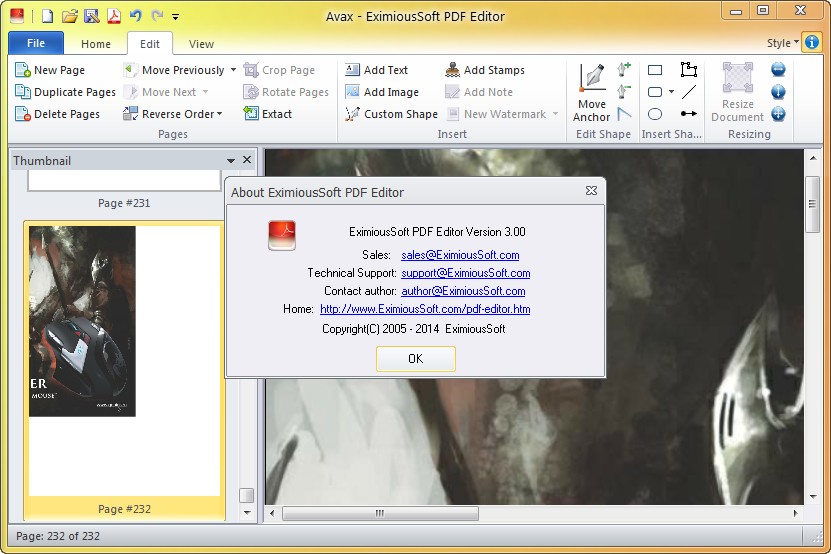831x554 pixels.
Task: Open a file via the folder icon
Action: click(69, 16)
